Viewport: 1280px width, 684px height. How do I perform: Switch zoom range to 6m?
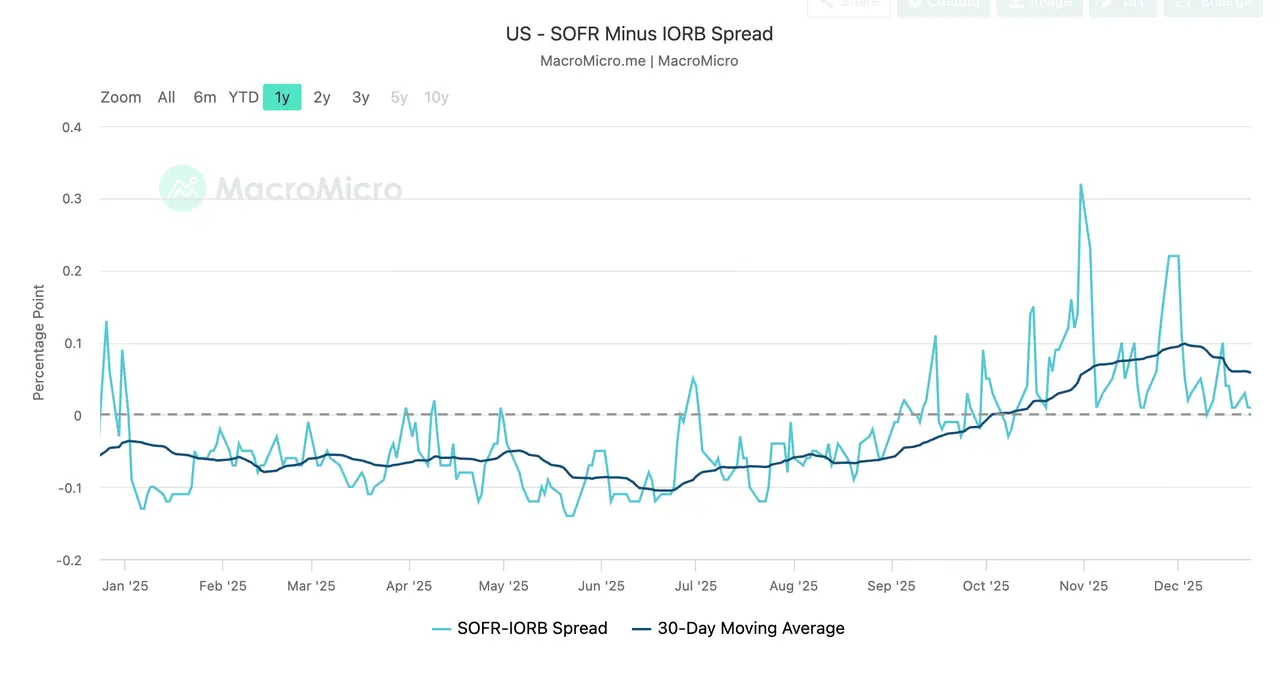click(205, 97)
